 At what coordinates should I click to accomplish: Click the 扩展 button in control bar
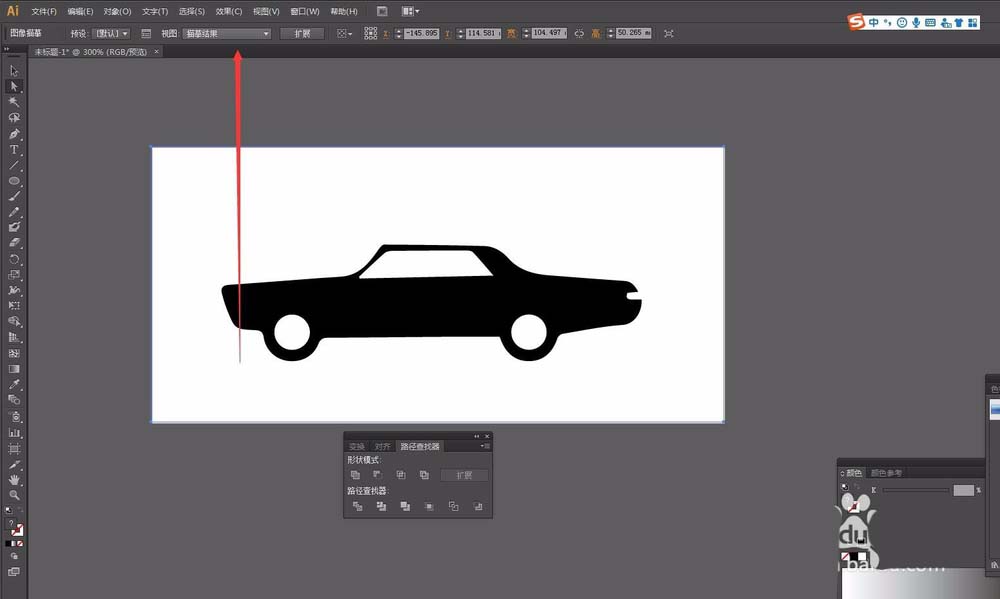[302, 33]
